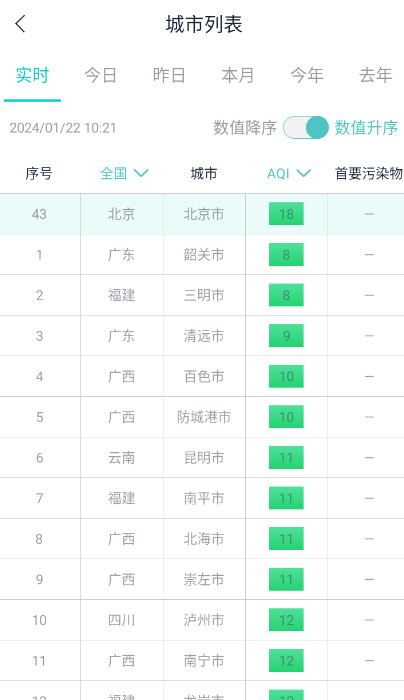
Task: Select the 泸州市 city entry
Action: pos(202,620)
